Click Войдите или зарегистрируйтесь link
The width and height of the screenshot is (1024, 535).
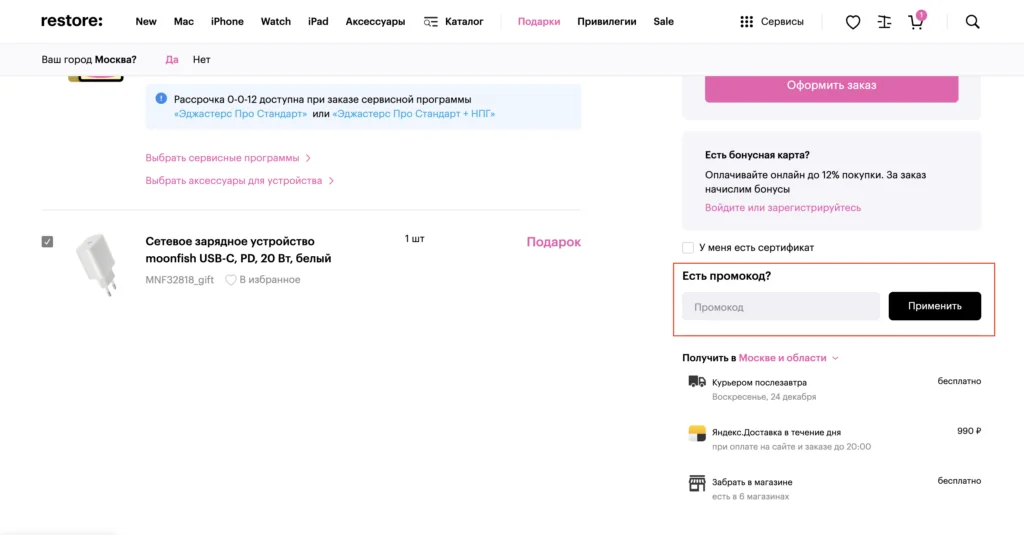pyautogui.click(x=782, y=208)
